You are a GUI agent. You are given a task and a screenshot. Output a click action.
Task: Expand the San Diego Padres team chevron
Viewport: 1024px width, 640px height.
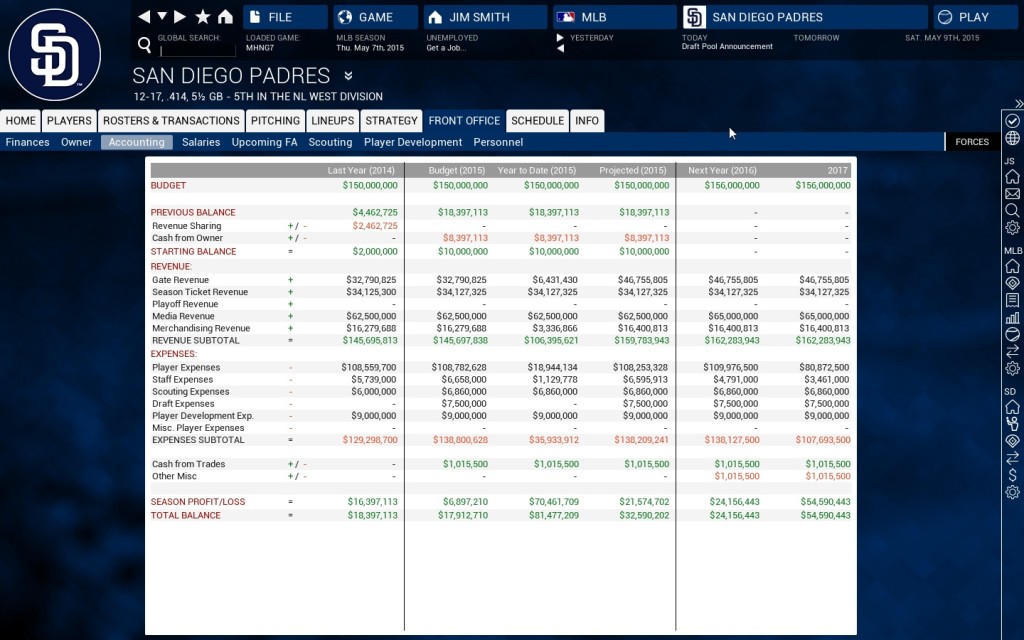pos(348,76)
